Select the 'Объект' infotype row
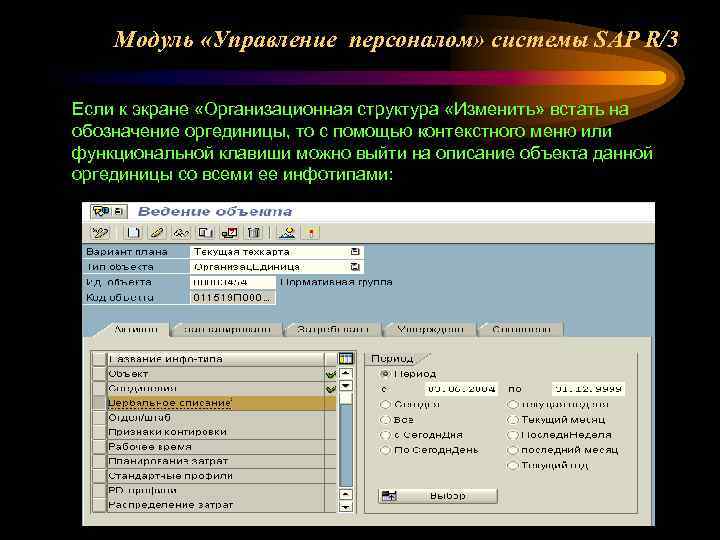Viewport: 720px width, 540px height. coord(216,374)
